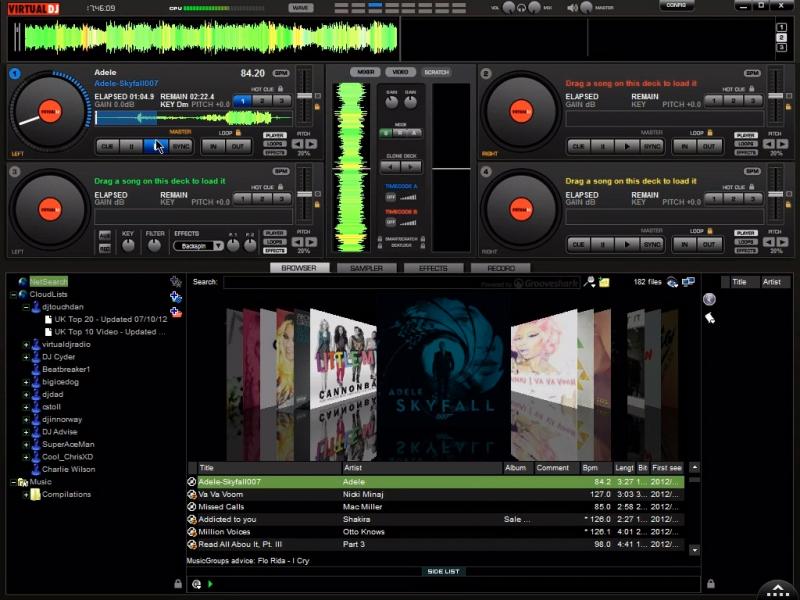
Task: Click the lock icon at folder panel bottom
Action: (x=178, y=584)
